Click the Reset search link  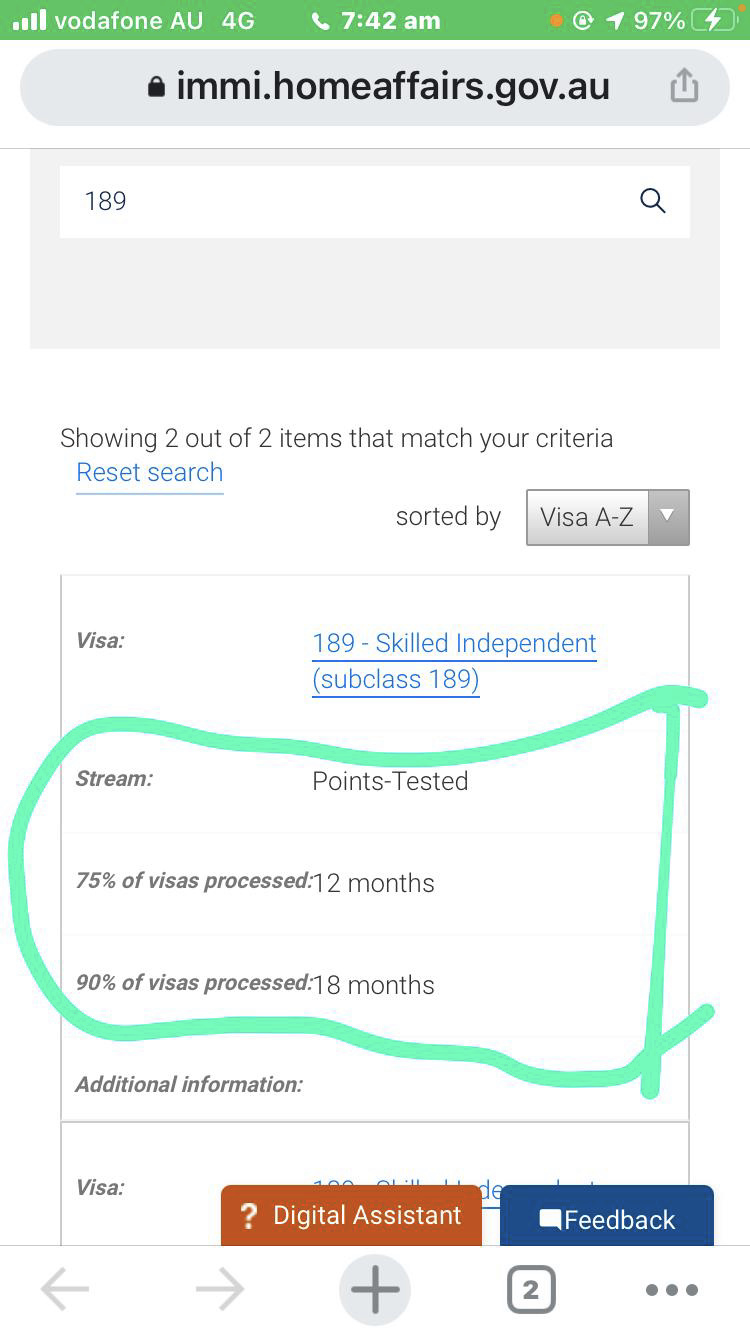pyautogui.click(x=150, y=473)
